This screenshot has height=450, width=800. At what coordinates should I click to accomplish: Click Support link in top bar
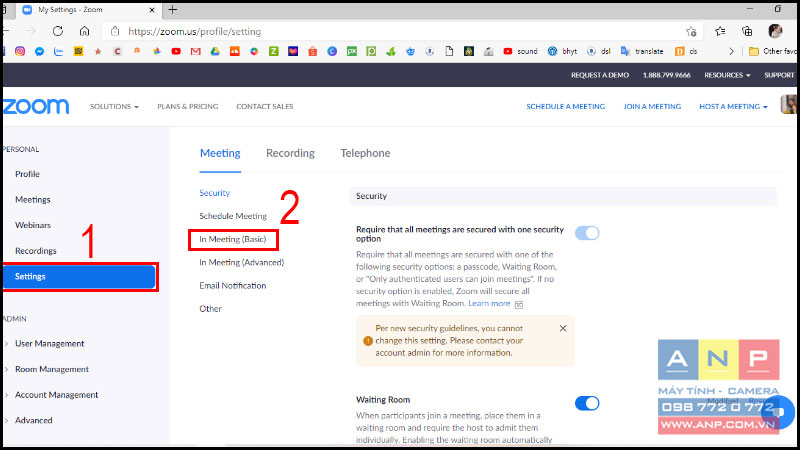(x=779, y=75)
